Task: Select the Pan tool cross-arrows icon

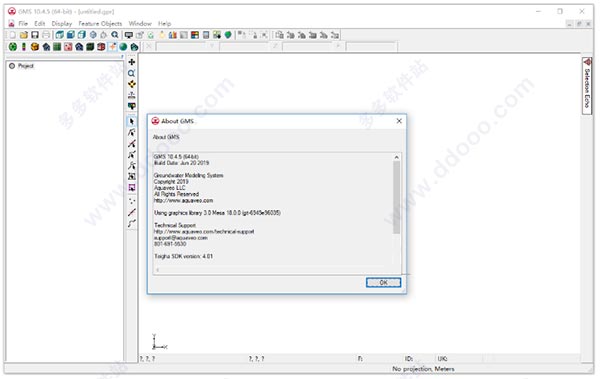Action: [132, 62]
